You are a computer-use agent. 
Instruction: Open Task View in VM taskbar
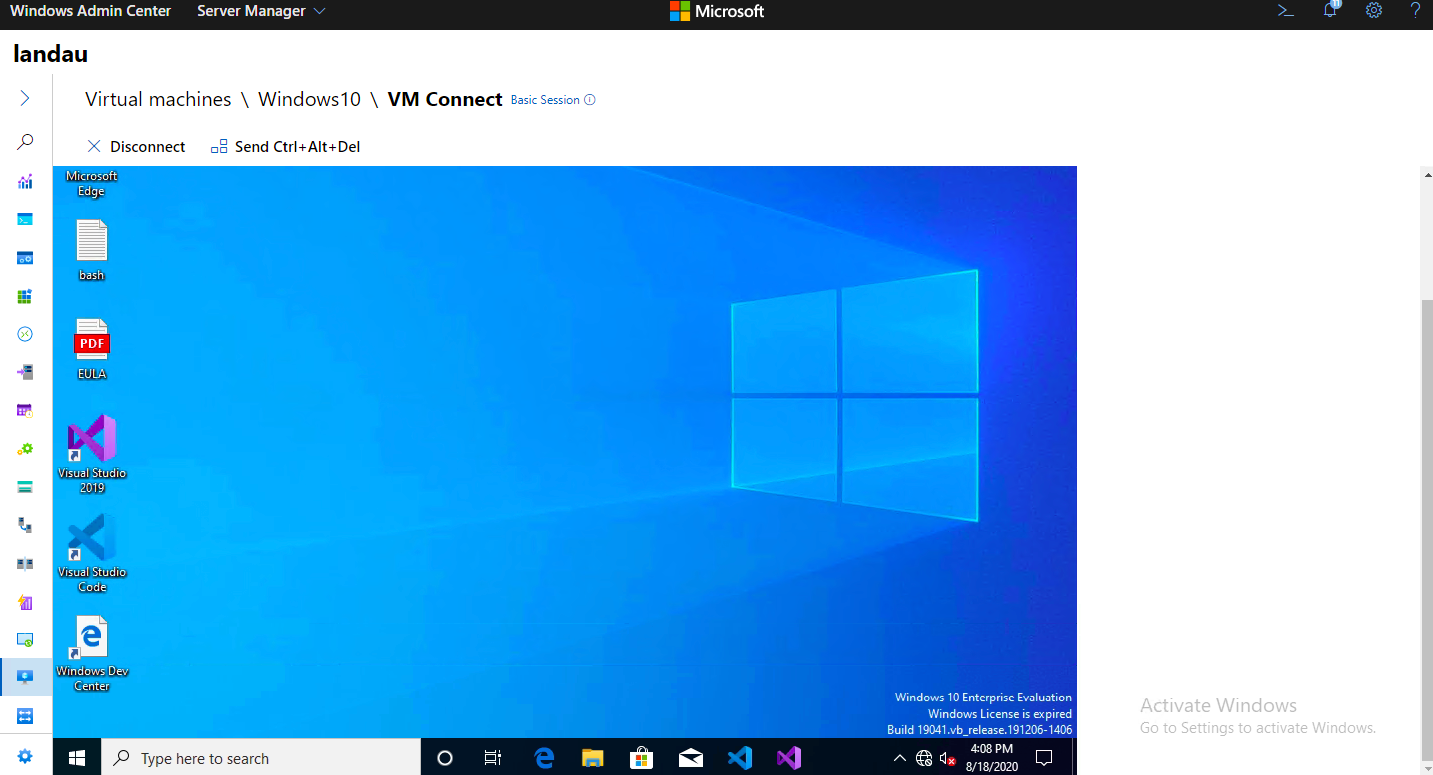pyautogui.click(x=493, y=758)
